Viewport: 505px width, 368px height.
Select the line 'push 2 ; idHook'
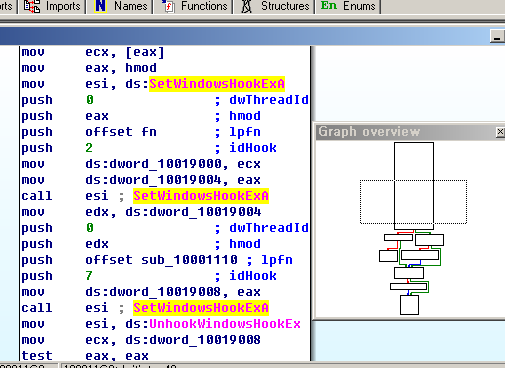click(x=149, y=148)
